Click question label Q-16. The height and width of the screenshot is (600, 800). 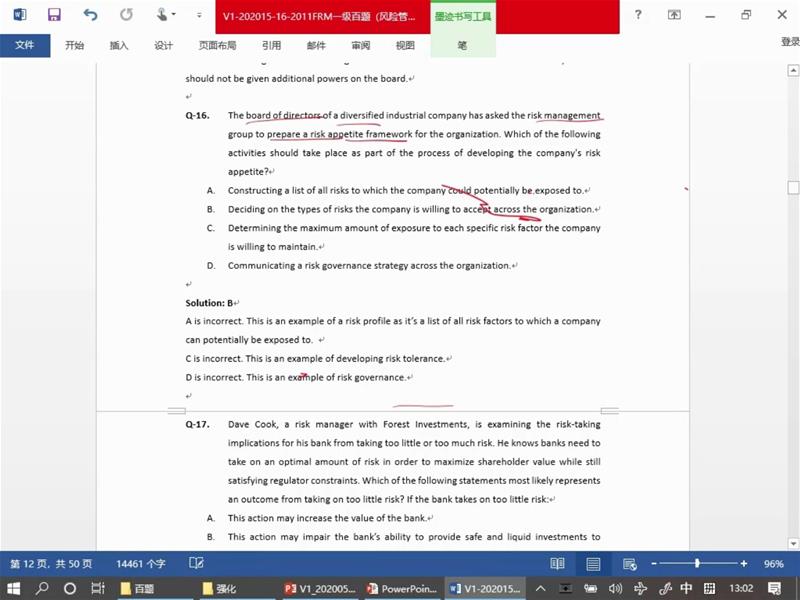click(x=197, y=115)
